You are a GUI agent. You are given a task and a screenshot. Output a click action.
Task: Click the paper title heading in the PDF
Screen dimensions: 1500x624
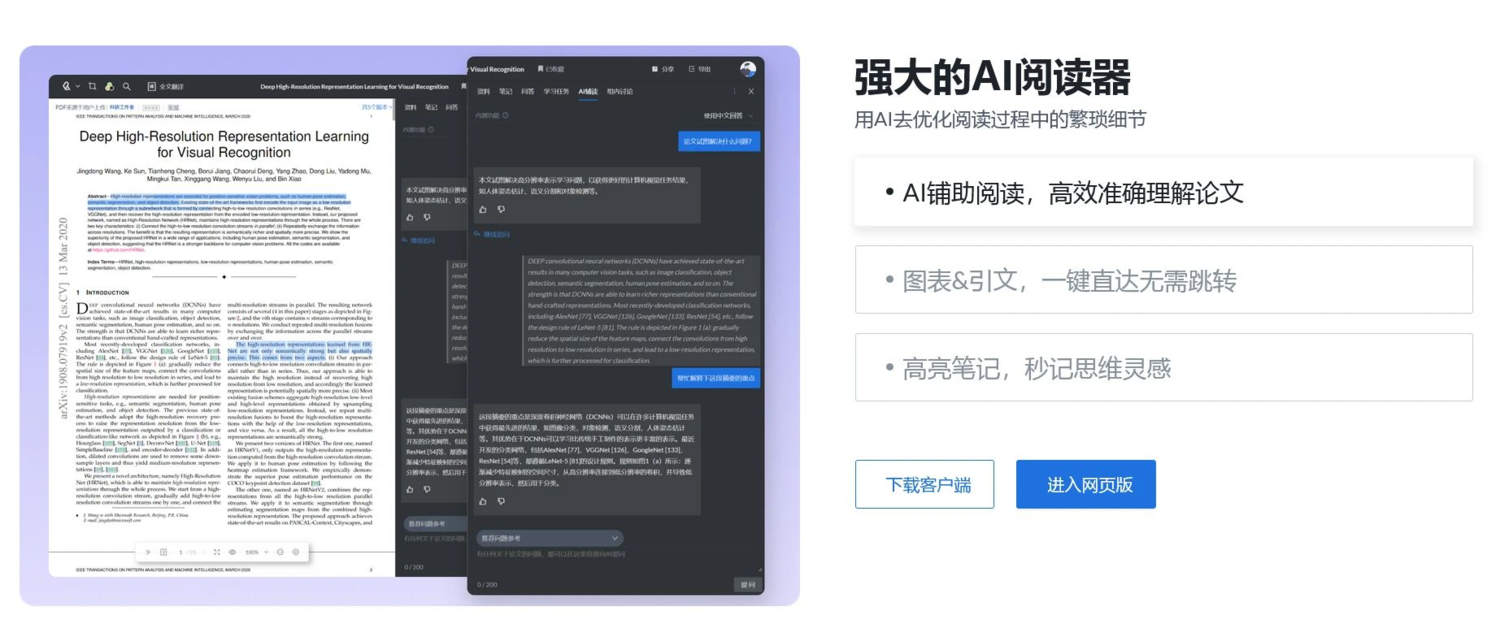tap(224, 144)
